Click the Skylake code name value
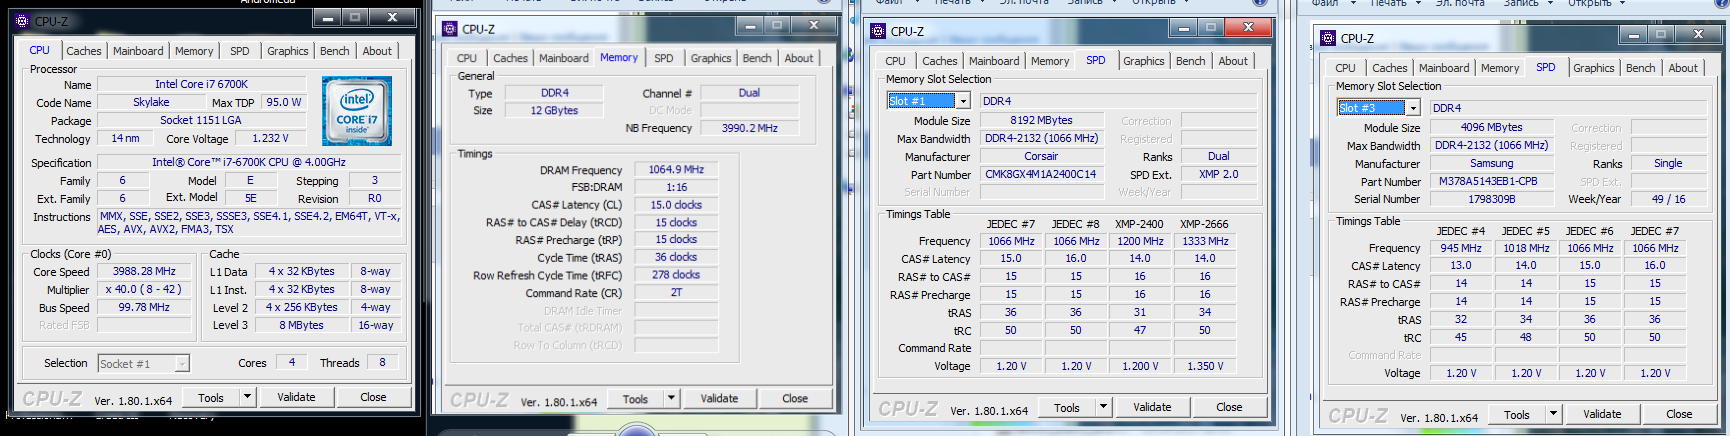This screenshot has width=1730, height=436. 151,102
